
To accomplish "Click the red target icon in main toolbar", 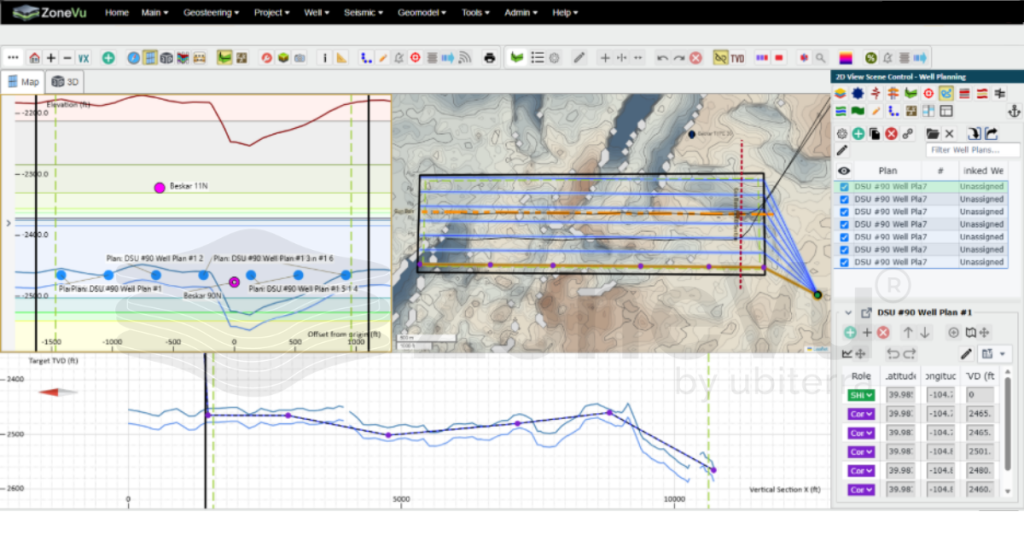I will (x=415, y=58).
